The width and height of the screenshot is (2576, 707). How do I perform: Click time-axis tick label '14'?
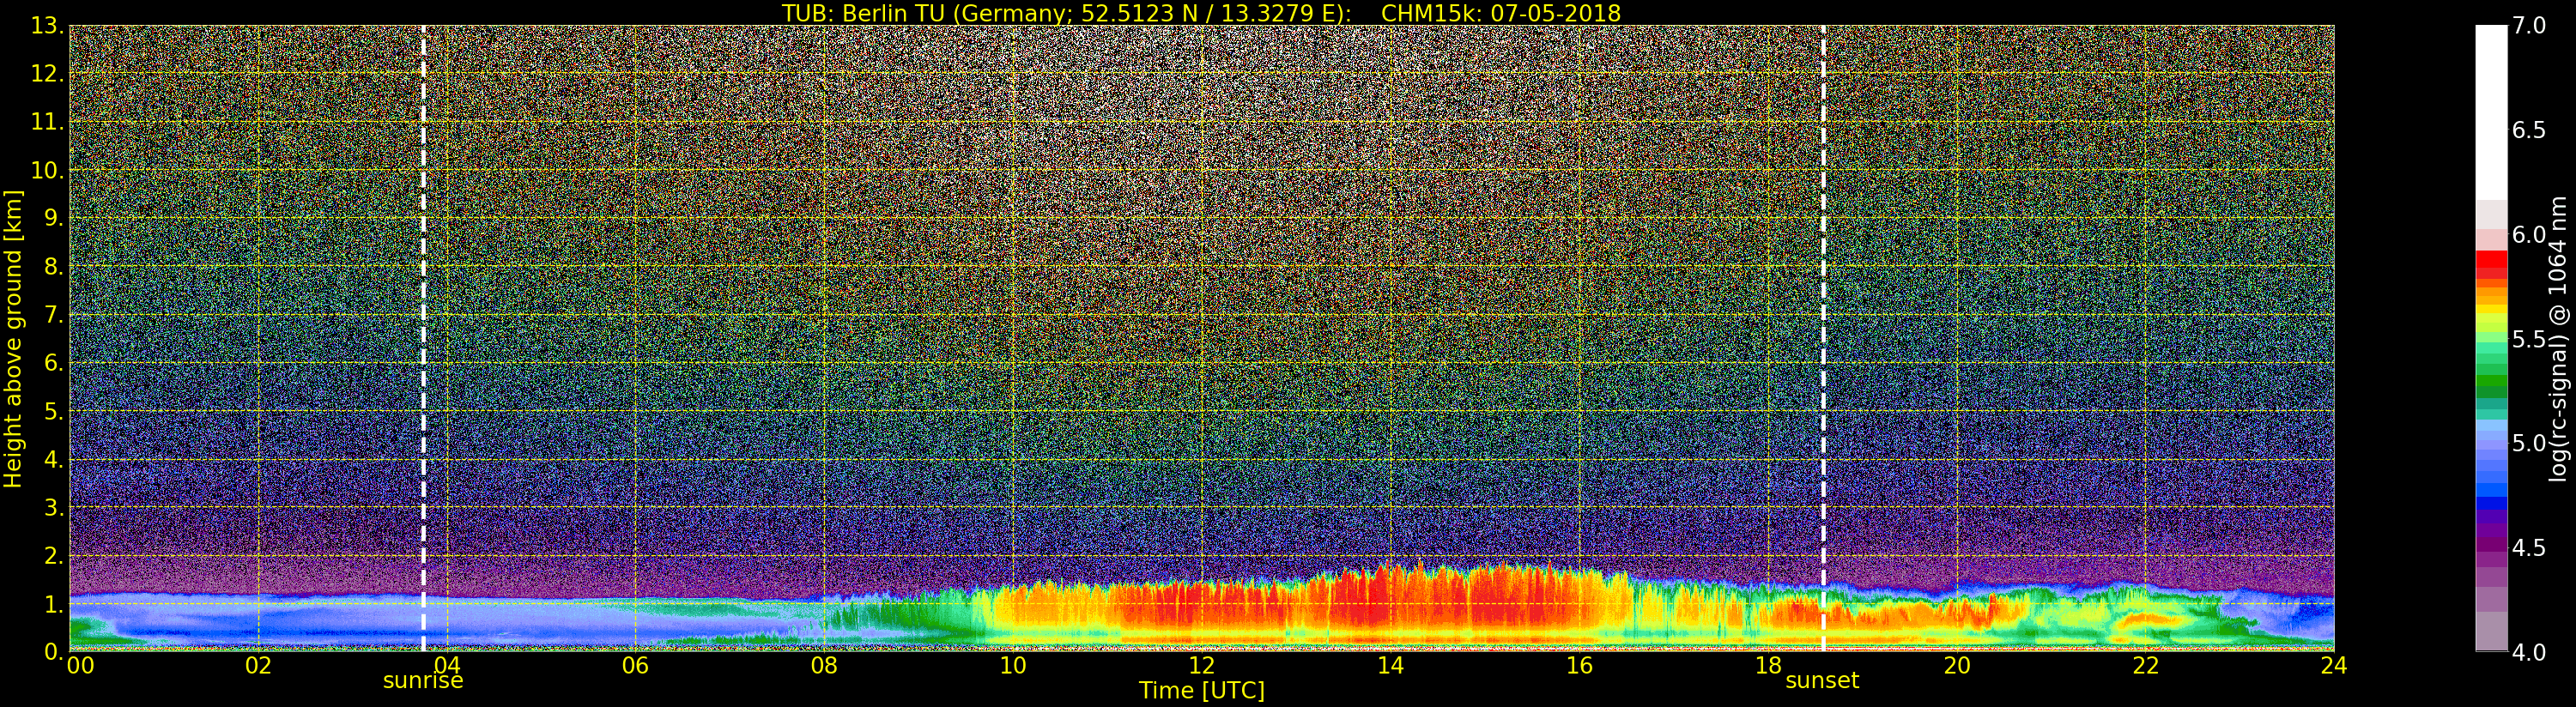[1391, 666]
